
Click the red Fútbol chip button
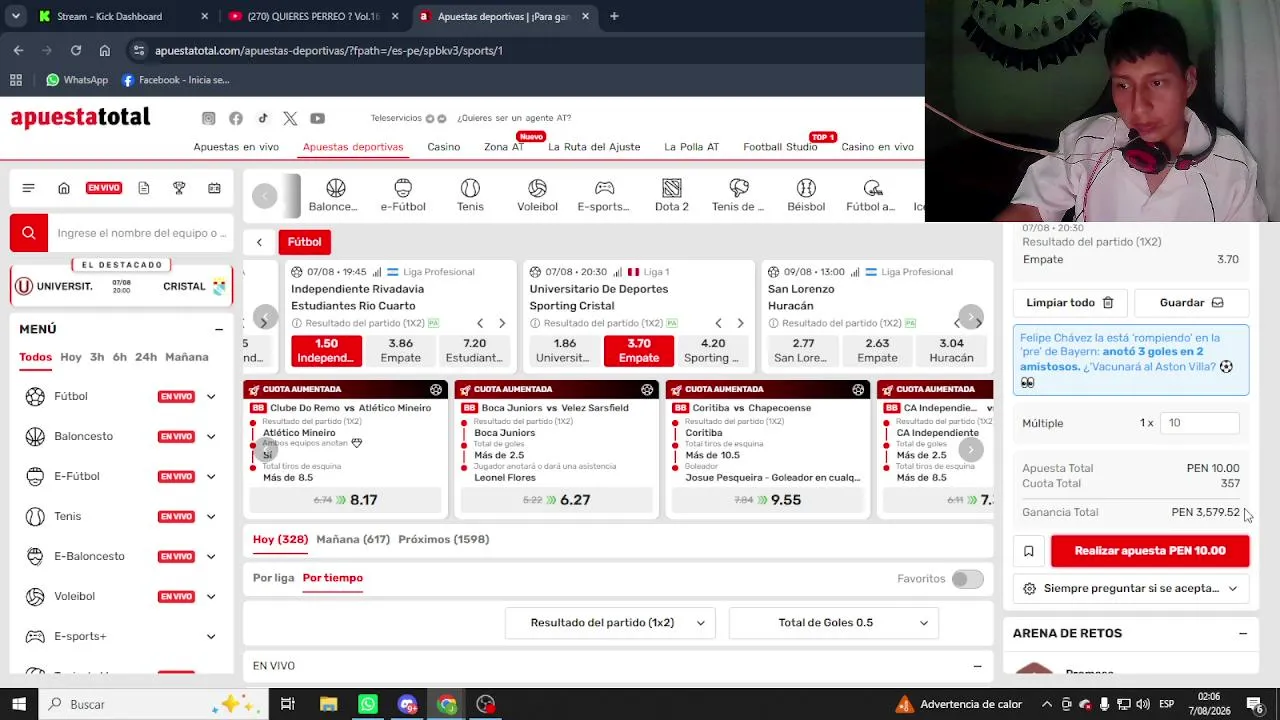coord(305,242)
